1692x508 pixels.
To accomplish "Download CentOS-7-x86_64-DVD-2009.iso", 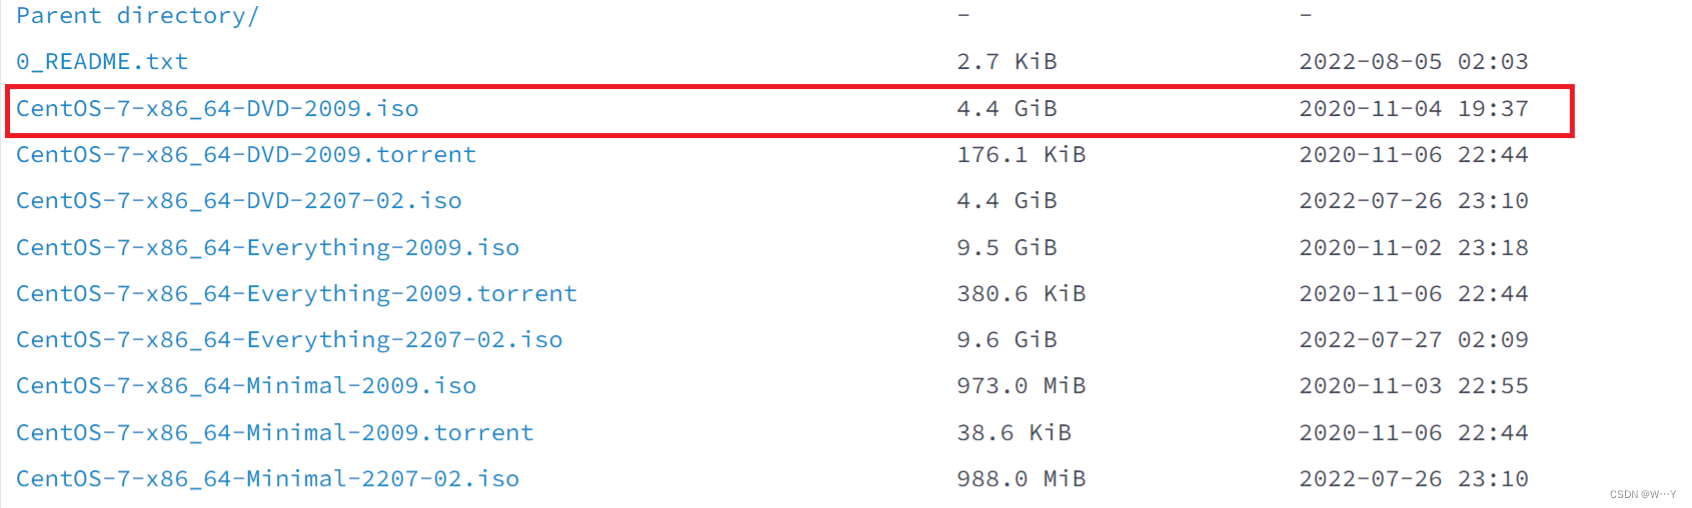I will (x=217, y=109).
